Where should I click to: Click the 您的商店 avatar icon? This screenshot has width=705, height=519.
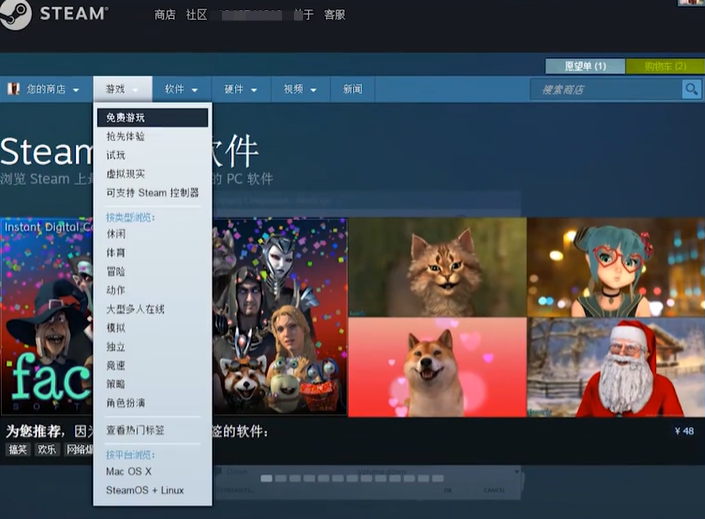(x=13, y=89)
